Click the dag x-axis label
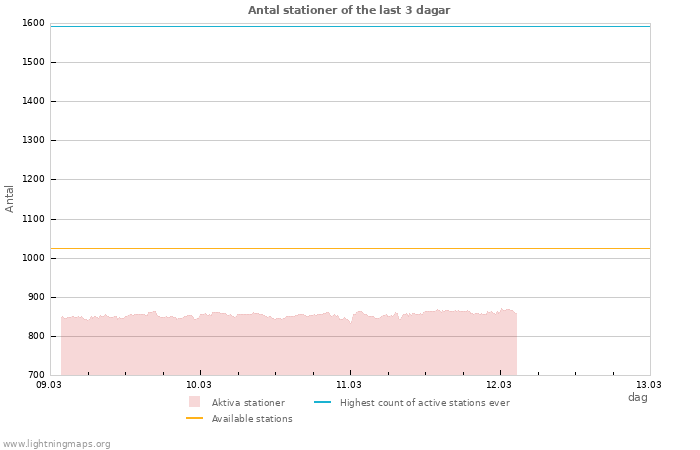Image resolution: width=700 pixels, height=450 pixels. 637,397
